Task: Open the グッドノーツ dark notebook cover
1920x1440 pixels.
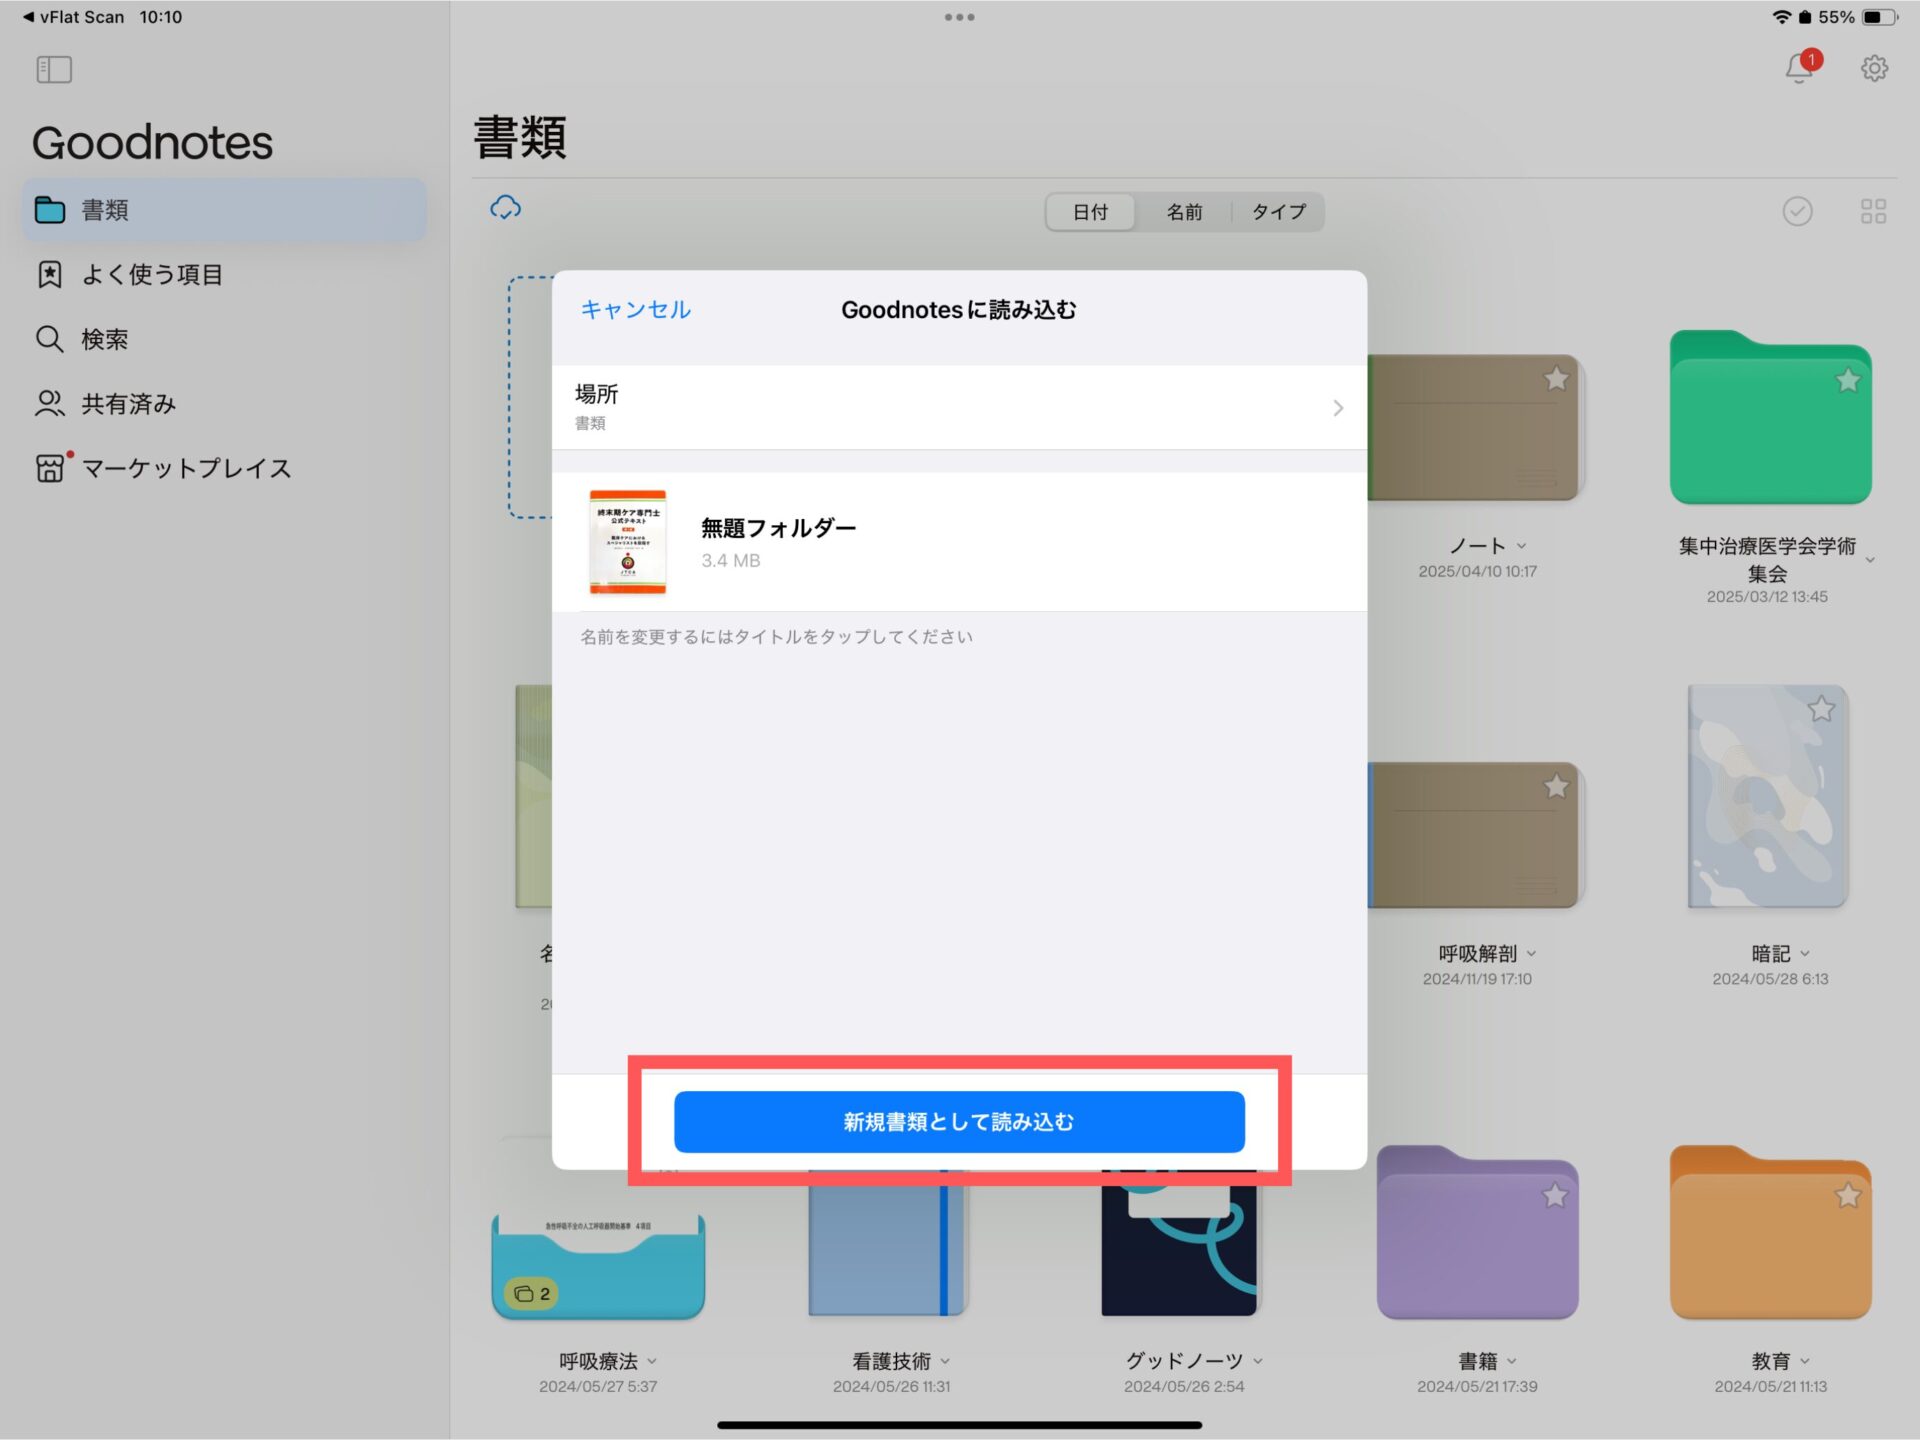Action: click(x=1179, y=1243)
